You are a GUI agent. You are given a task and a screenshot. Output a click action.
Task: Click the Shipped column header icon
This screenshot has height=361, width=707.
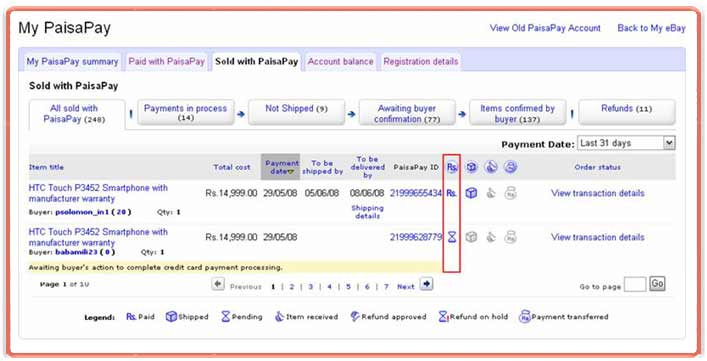pyautogui.click(x=471, y=167)
